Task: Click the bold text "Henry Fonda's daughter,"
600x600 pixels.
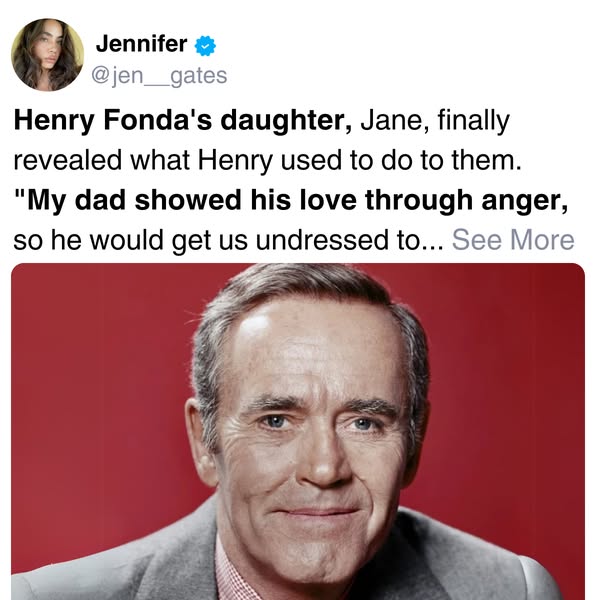Action: point(182,121)
